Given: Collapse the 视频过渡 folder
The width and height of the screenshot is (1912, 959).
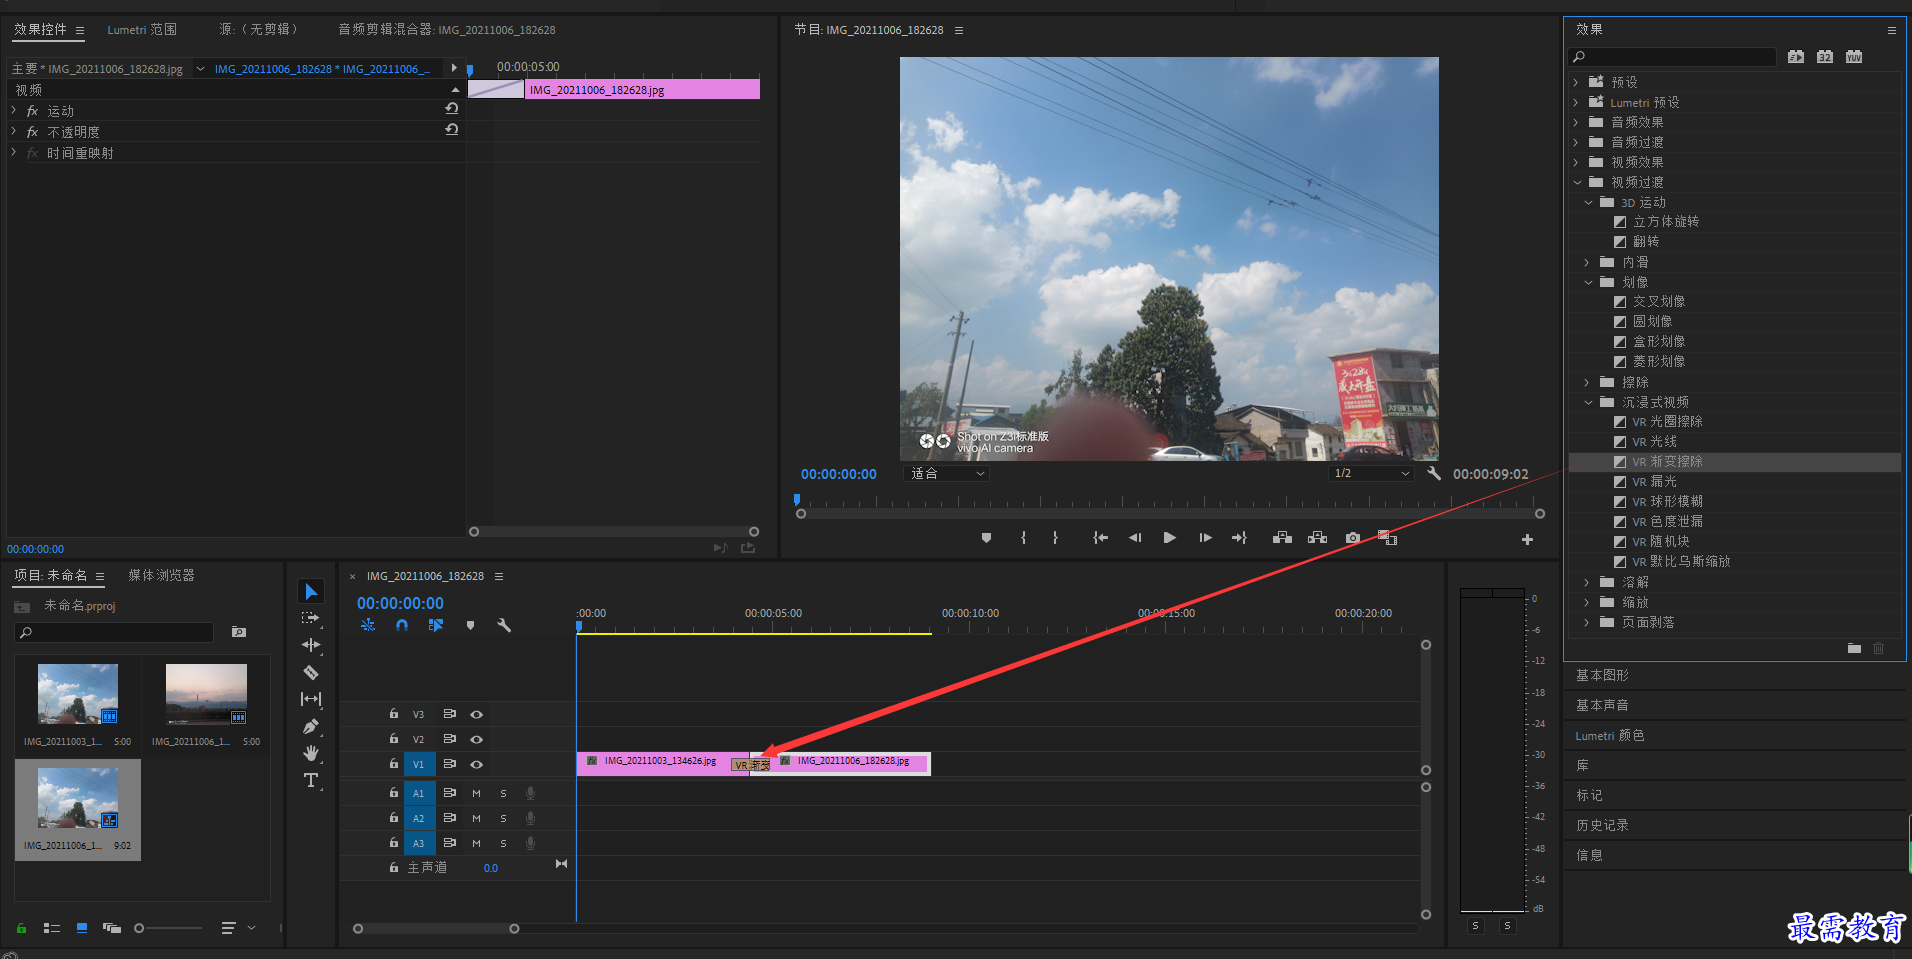Looking at the screenshot, I should (x=1577, y=182).
